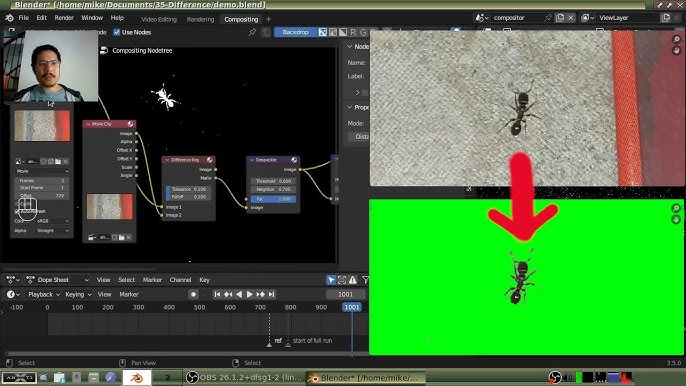Click the play animation button
686x386 pixels.
[250, 295]
